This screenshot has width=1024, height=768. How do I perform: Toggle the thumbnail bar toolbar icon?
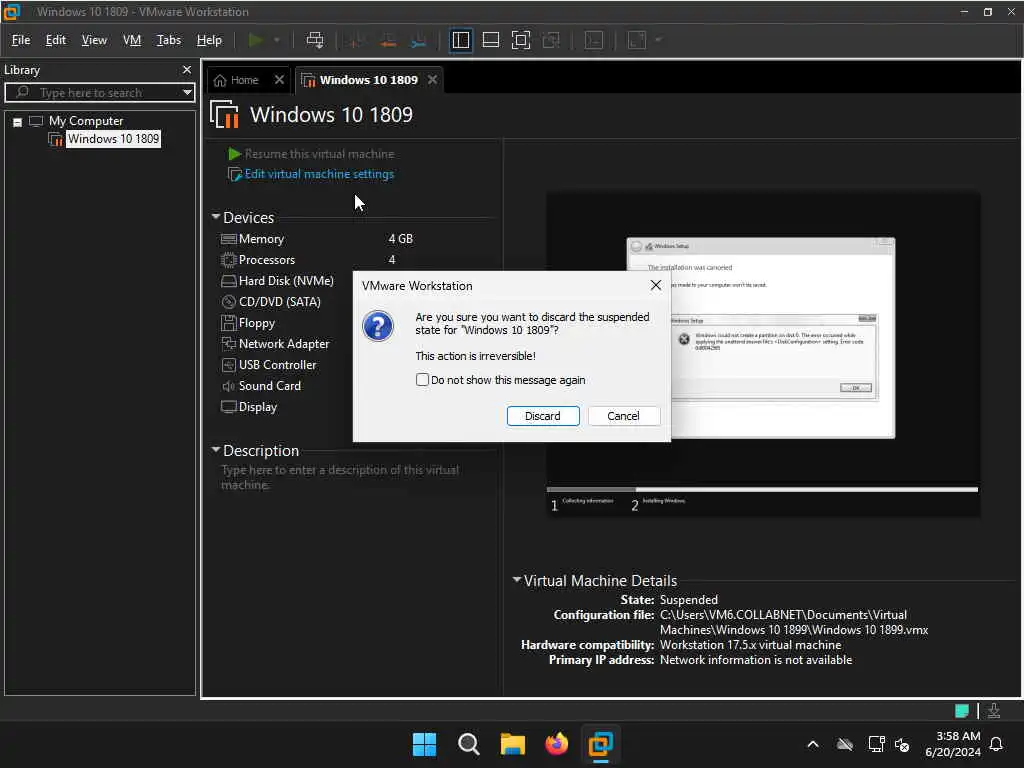tap(490, 40)
